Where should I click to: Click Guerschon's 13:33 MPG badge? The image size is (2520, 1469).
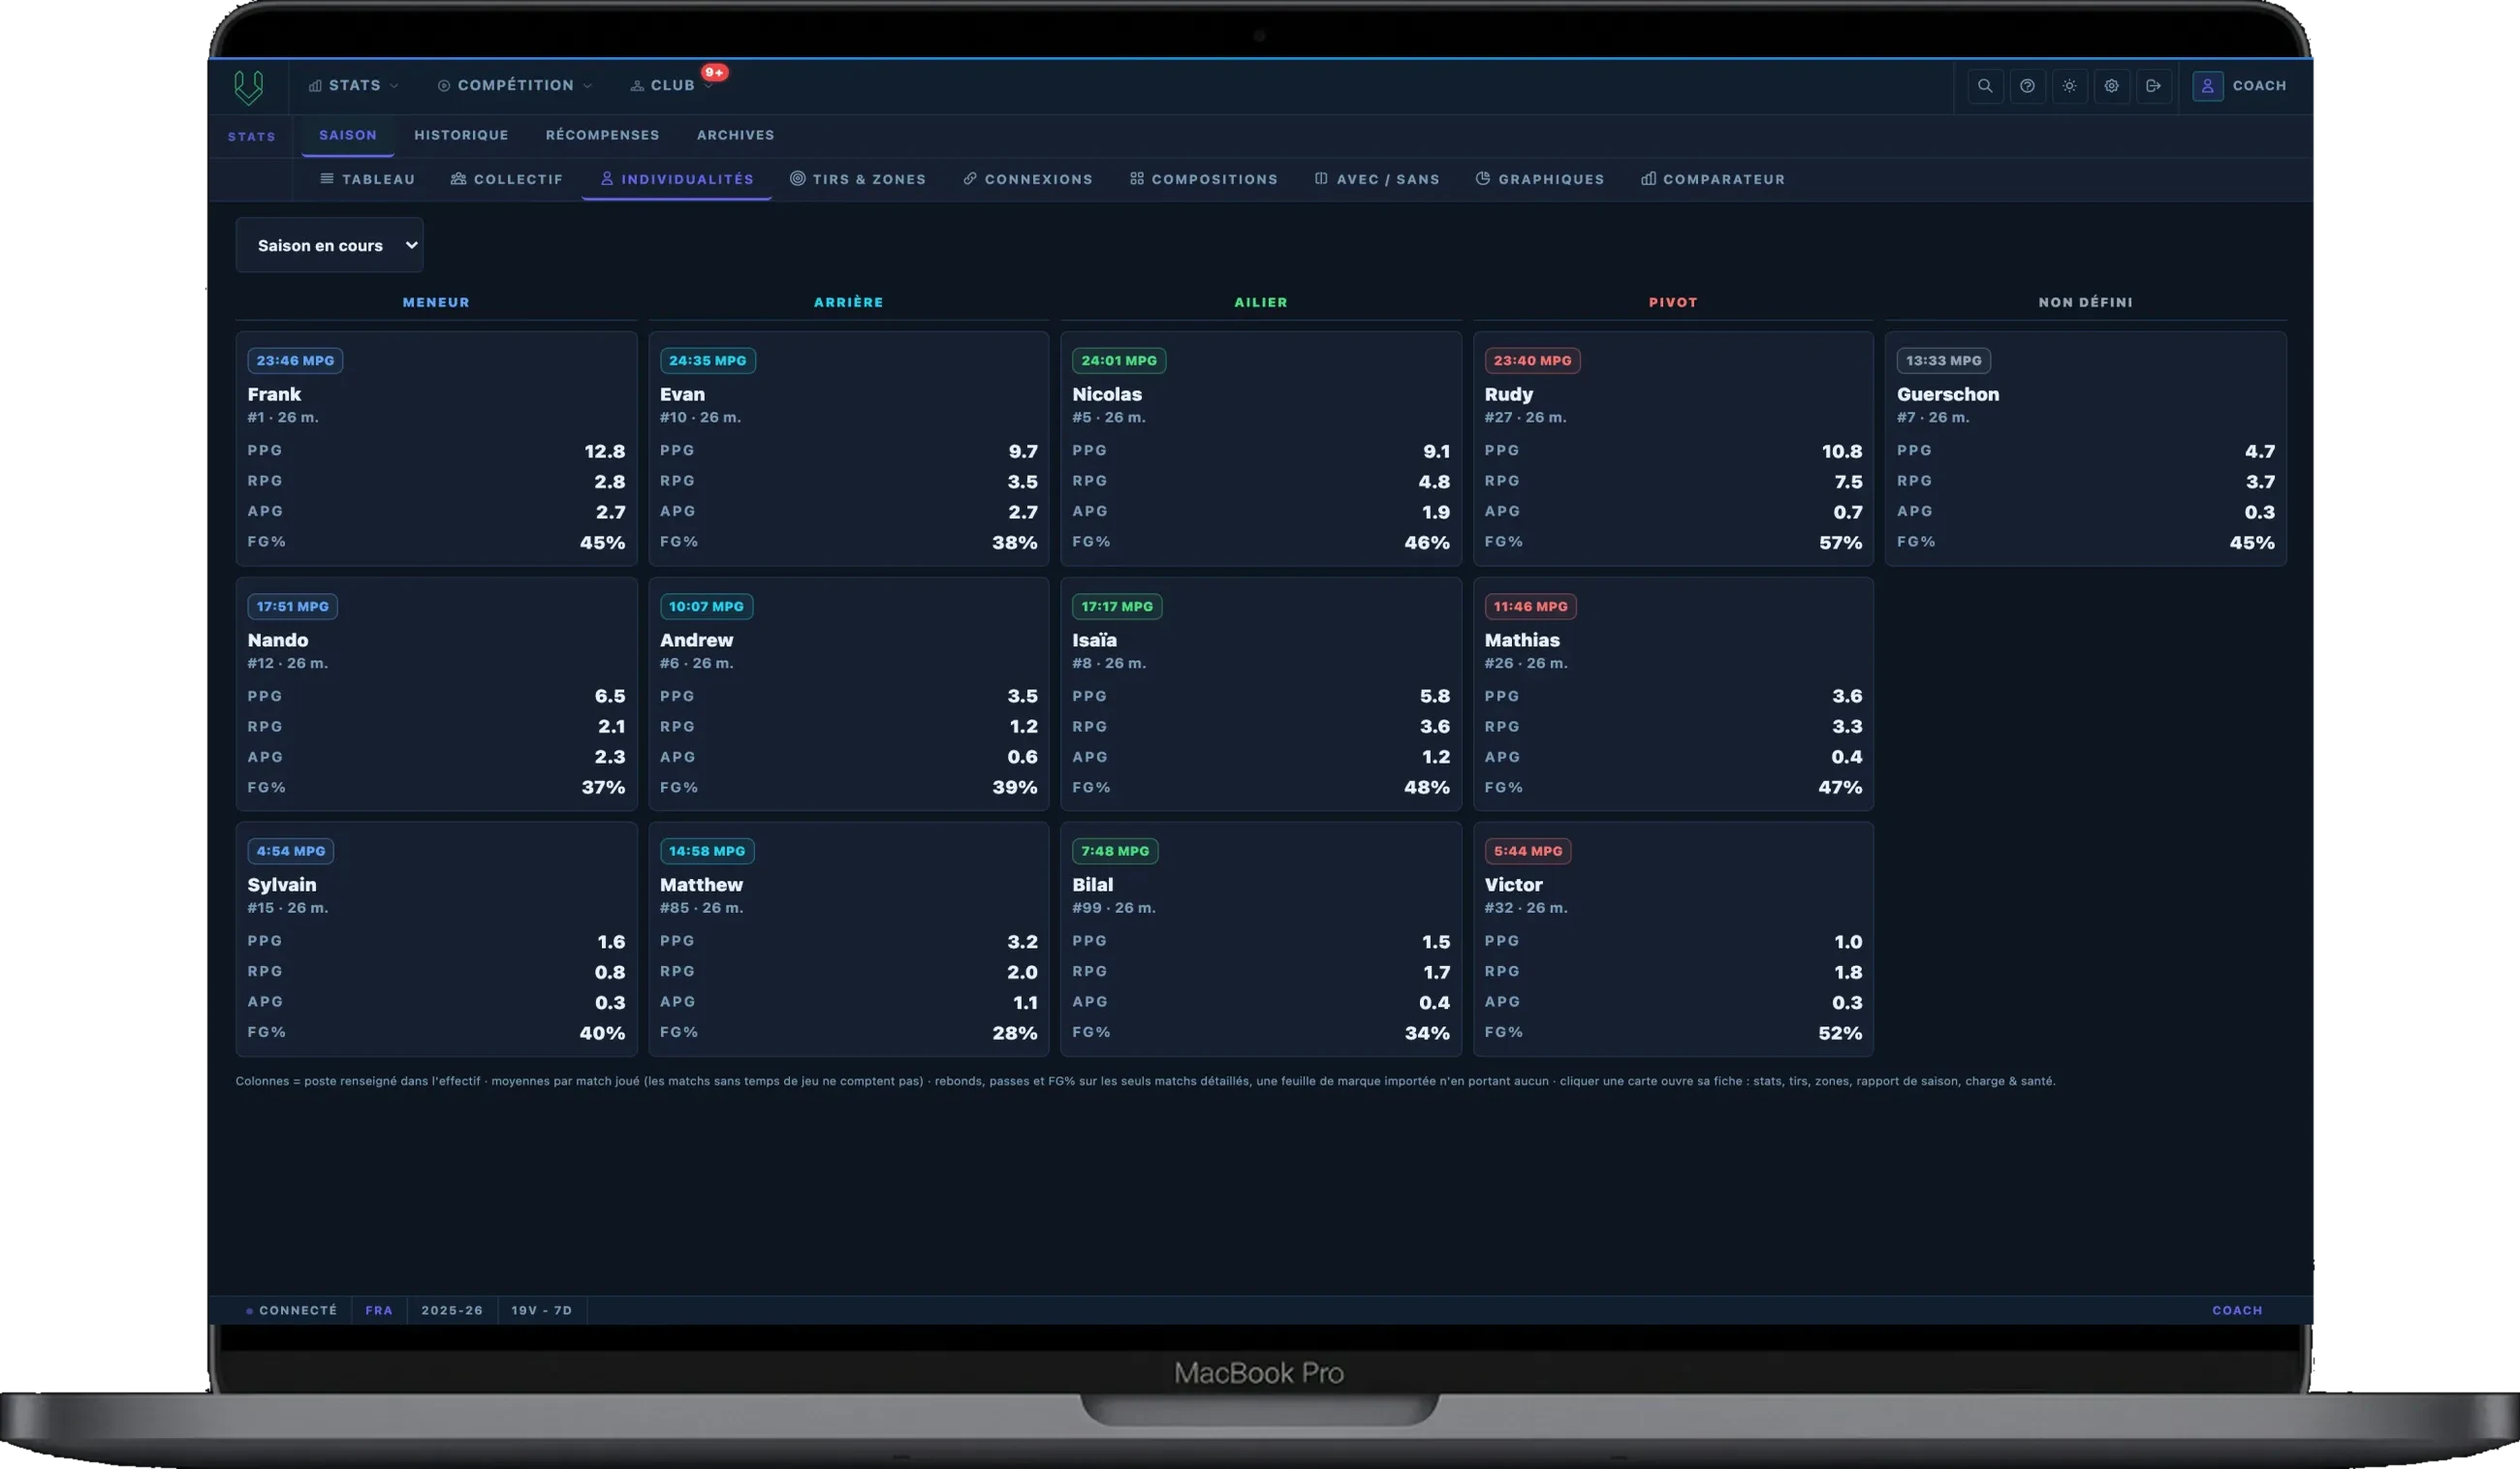[1943, 361]
